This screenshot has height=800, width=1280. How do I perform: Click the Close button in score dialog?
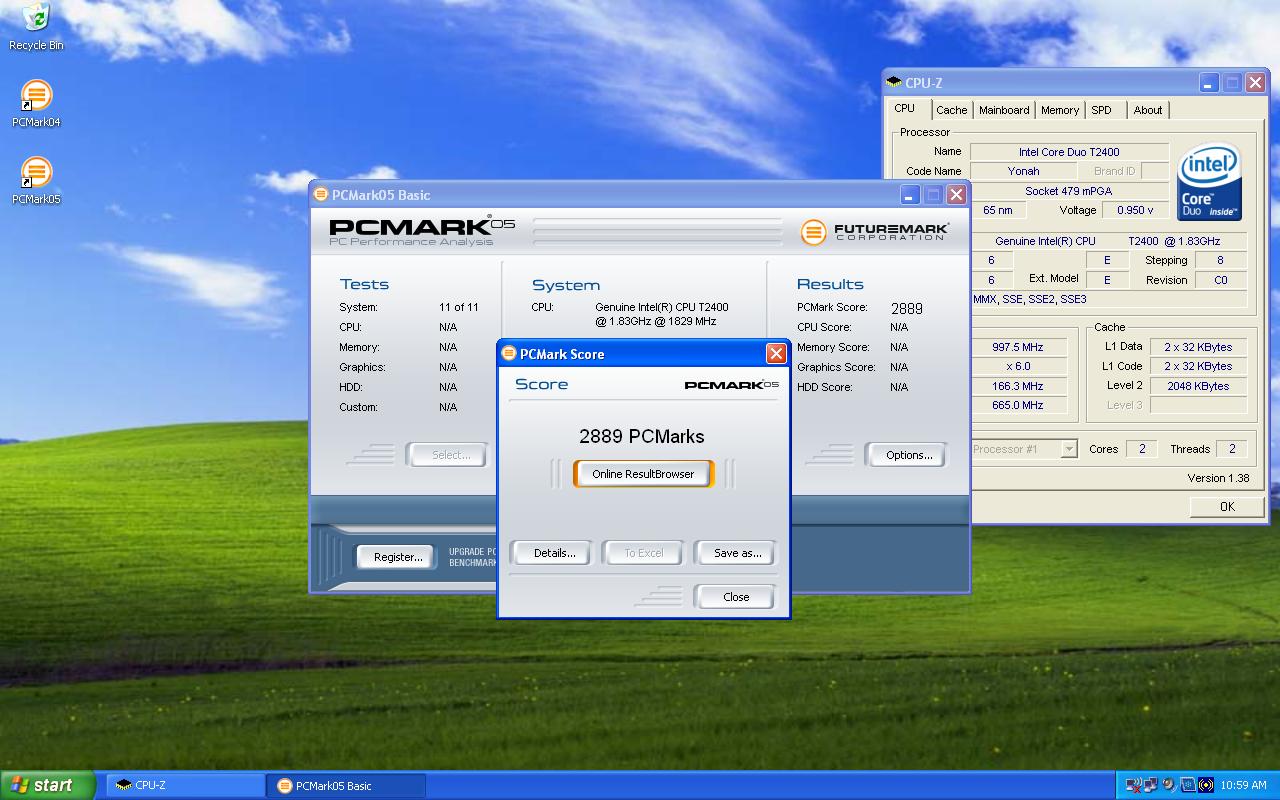[x=736, y=597]
